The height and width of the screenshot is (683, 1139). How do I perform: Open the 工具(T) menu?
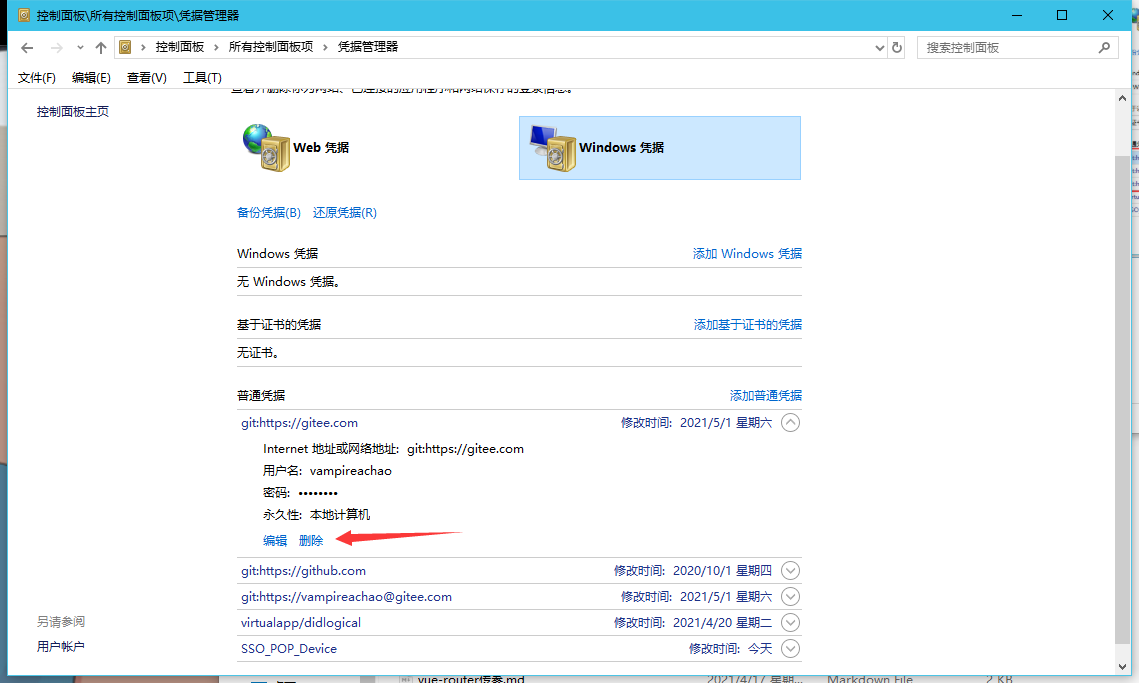pos(203,77)
